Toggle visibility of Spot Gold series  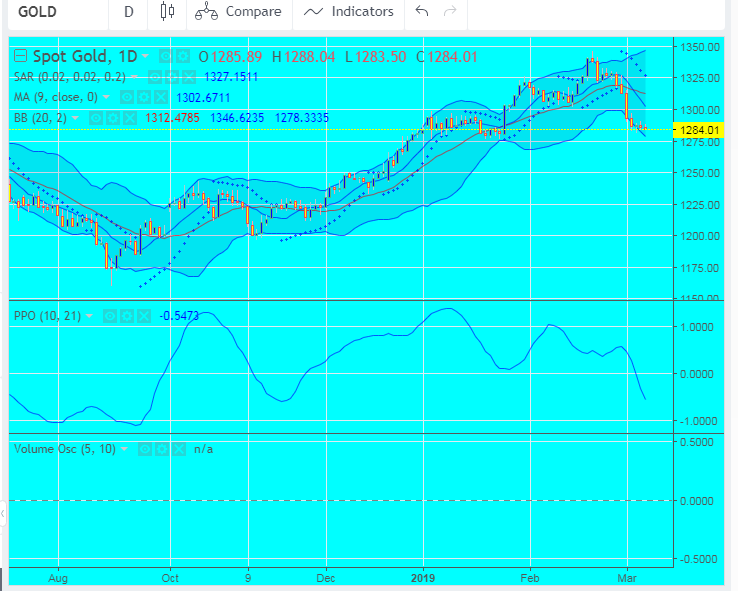pyautogui.click(x=165, y=57)
